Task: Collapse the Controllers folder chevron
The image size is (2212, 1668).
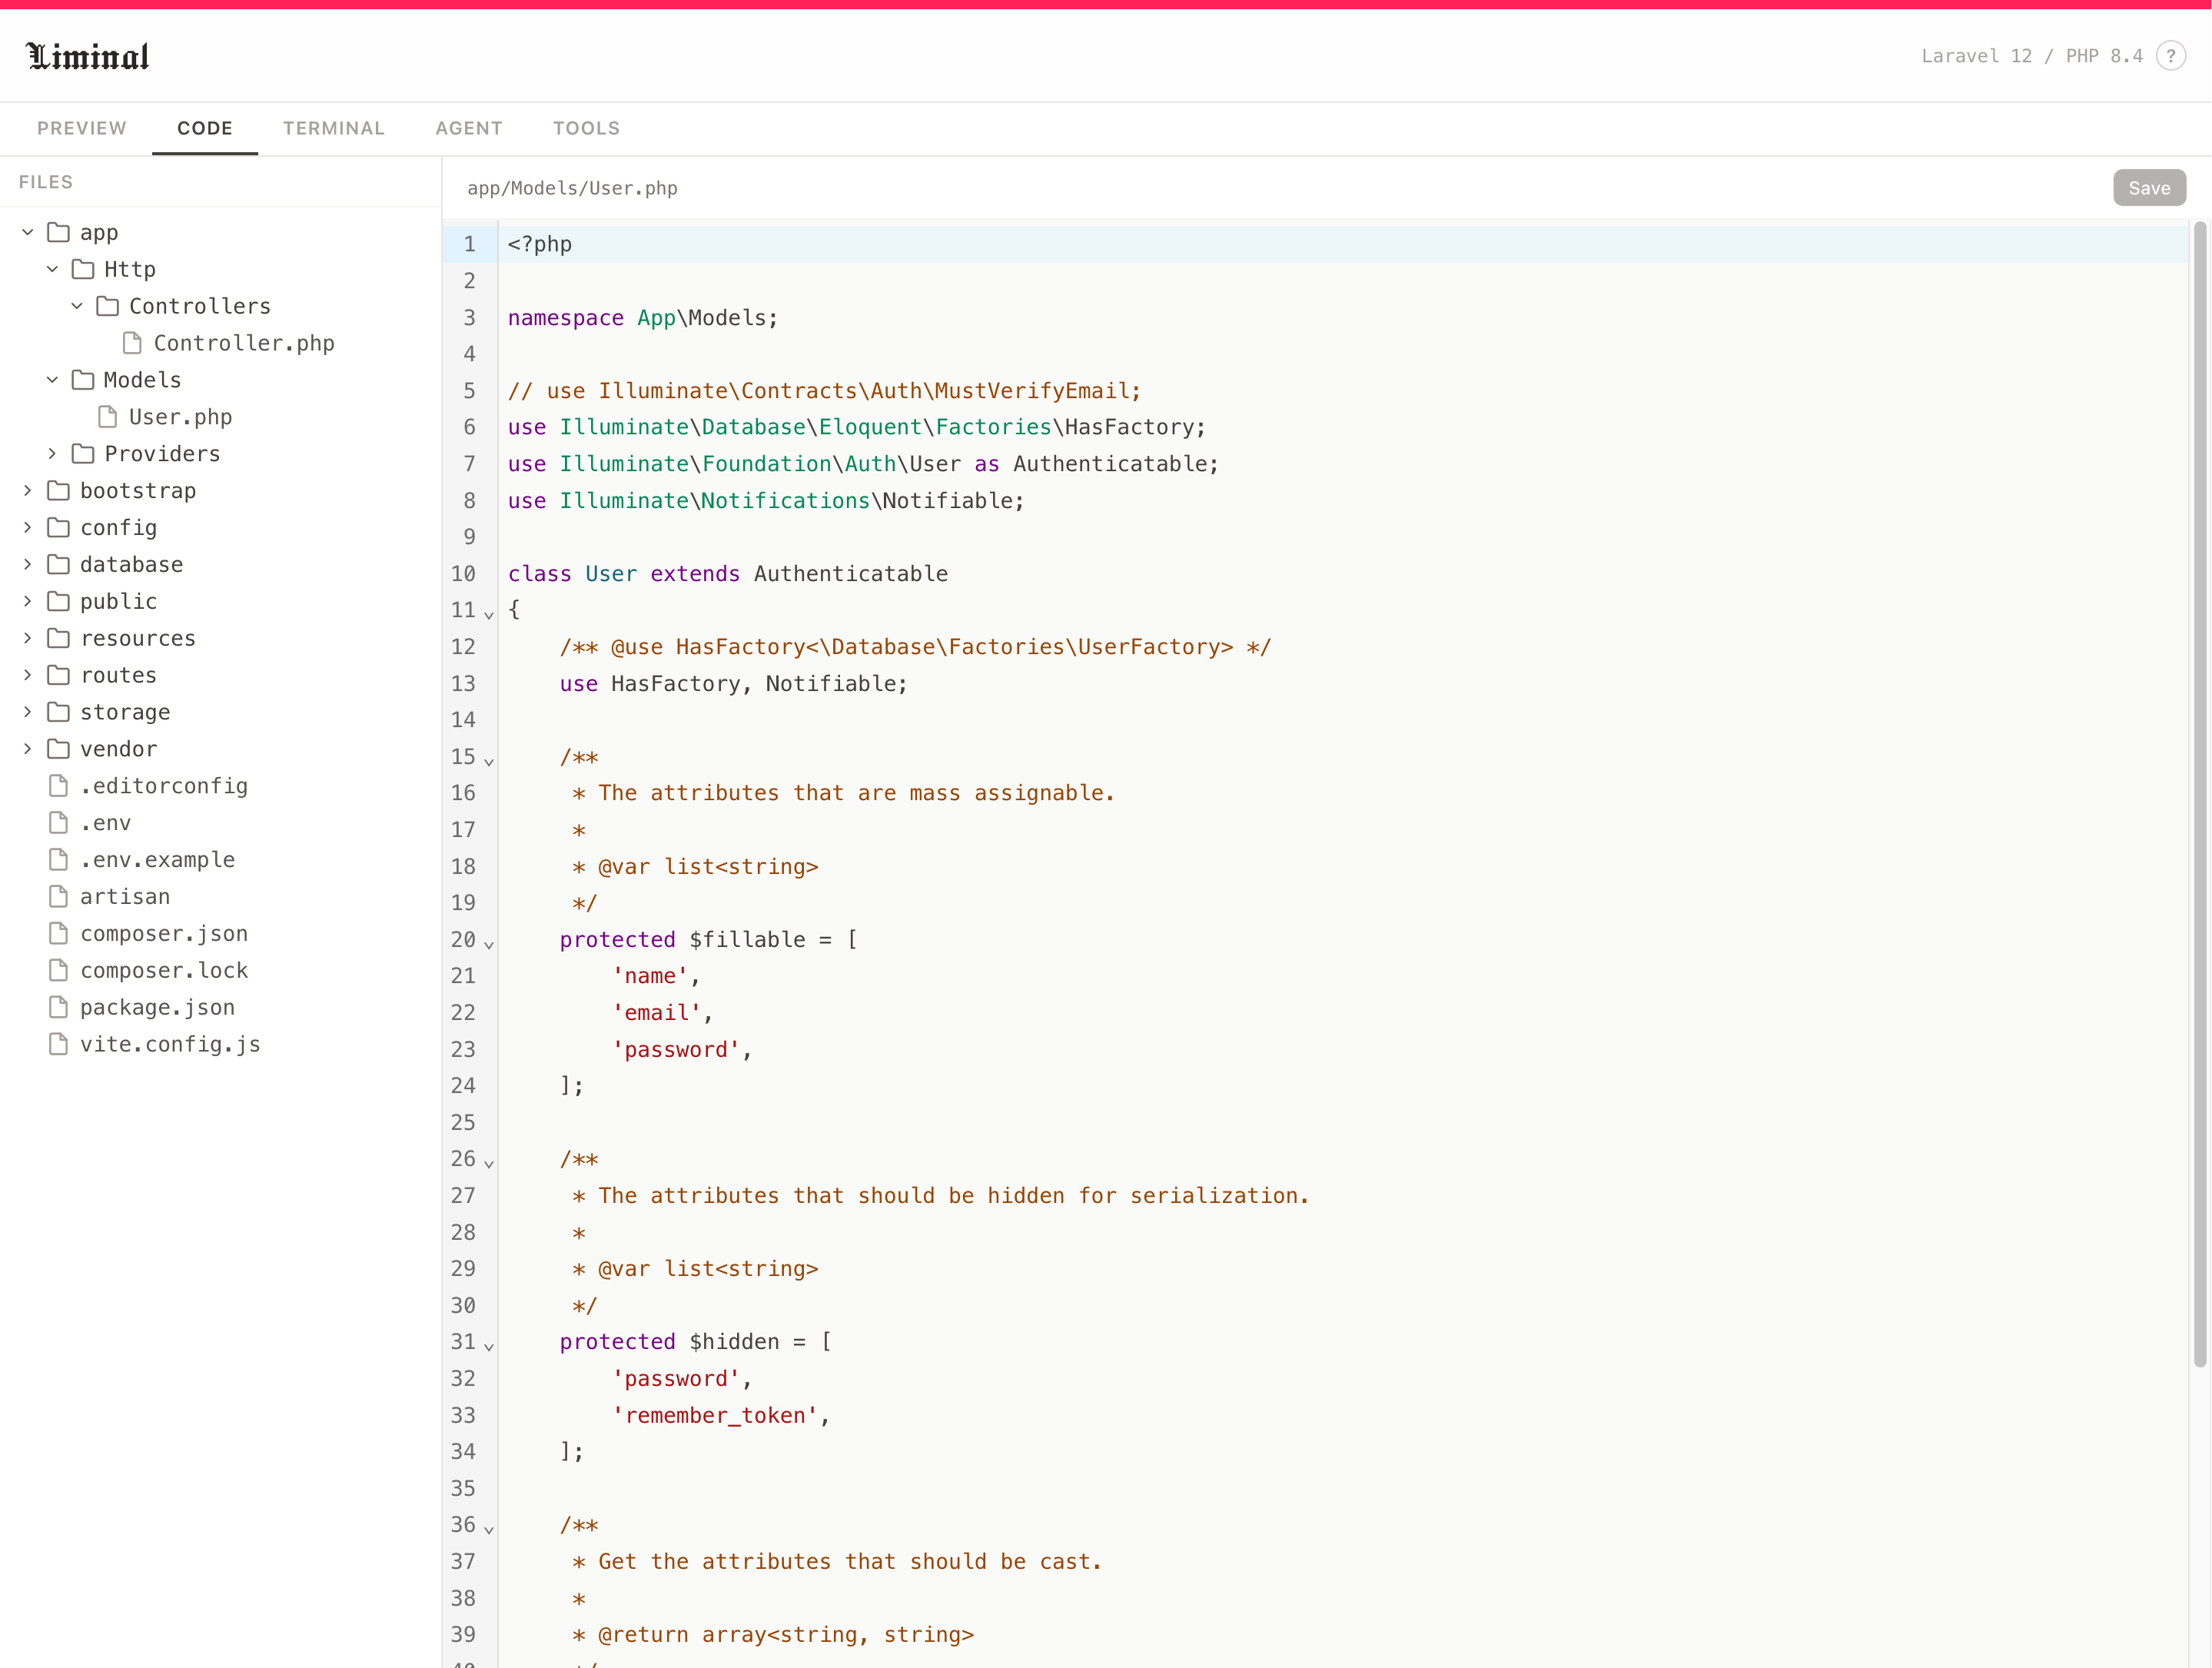Action: (x=77, y=306)
